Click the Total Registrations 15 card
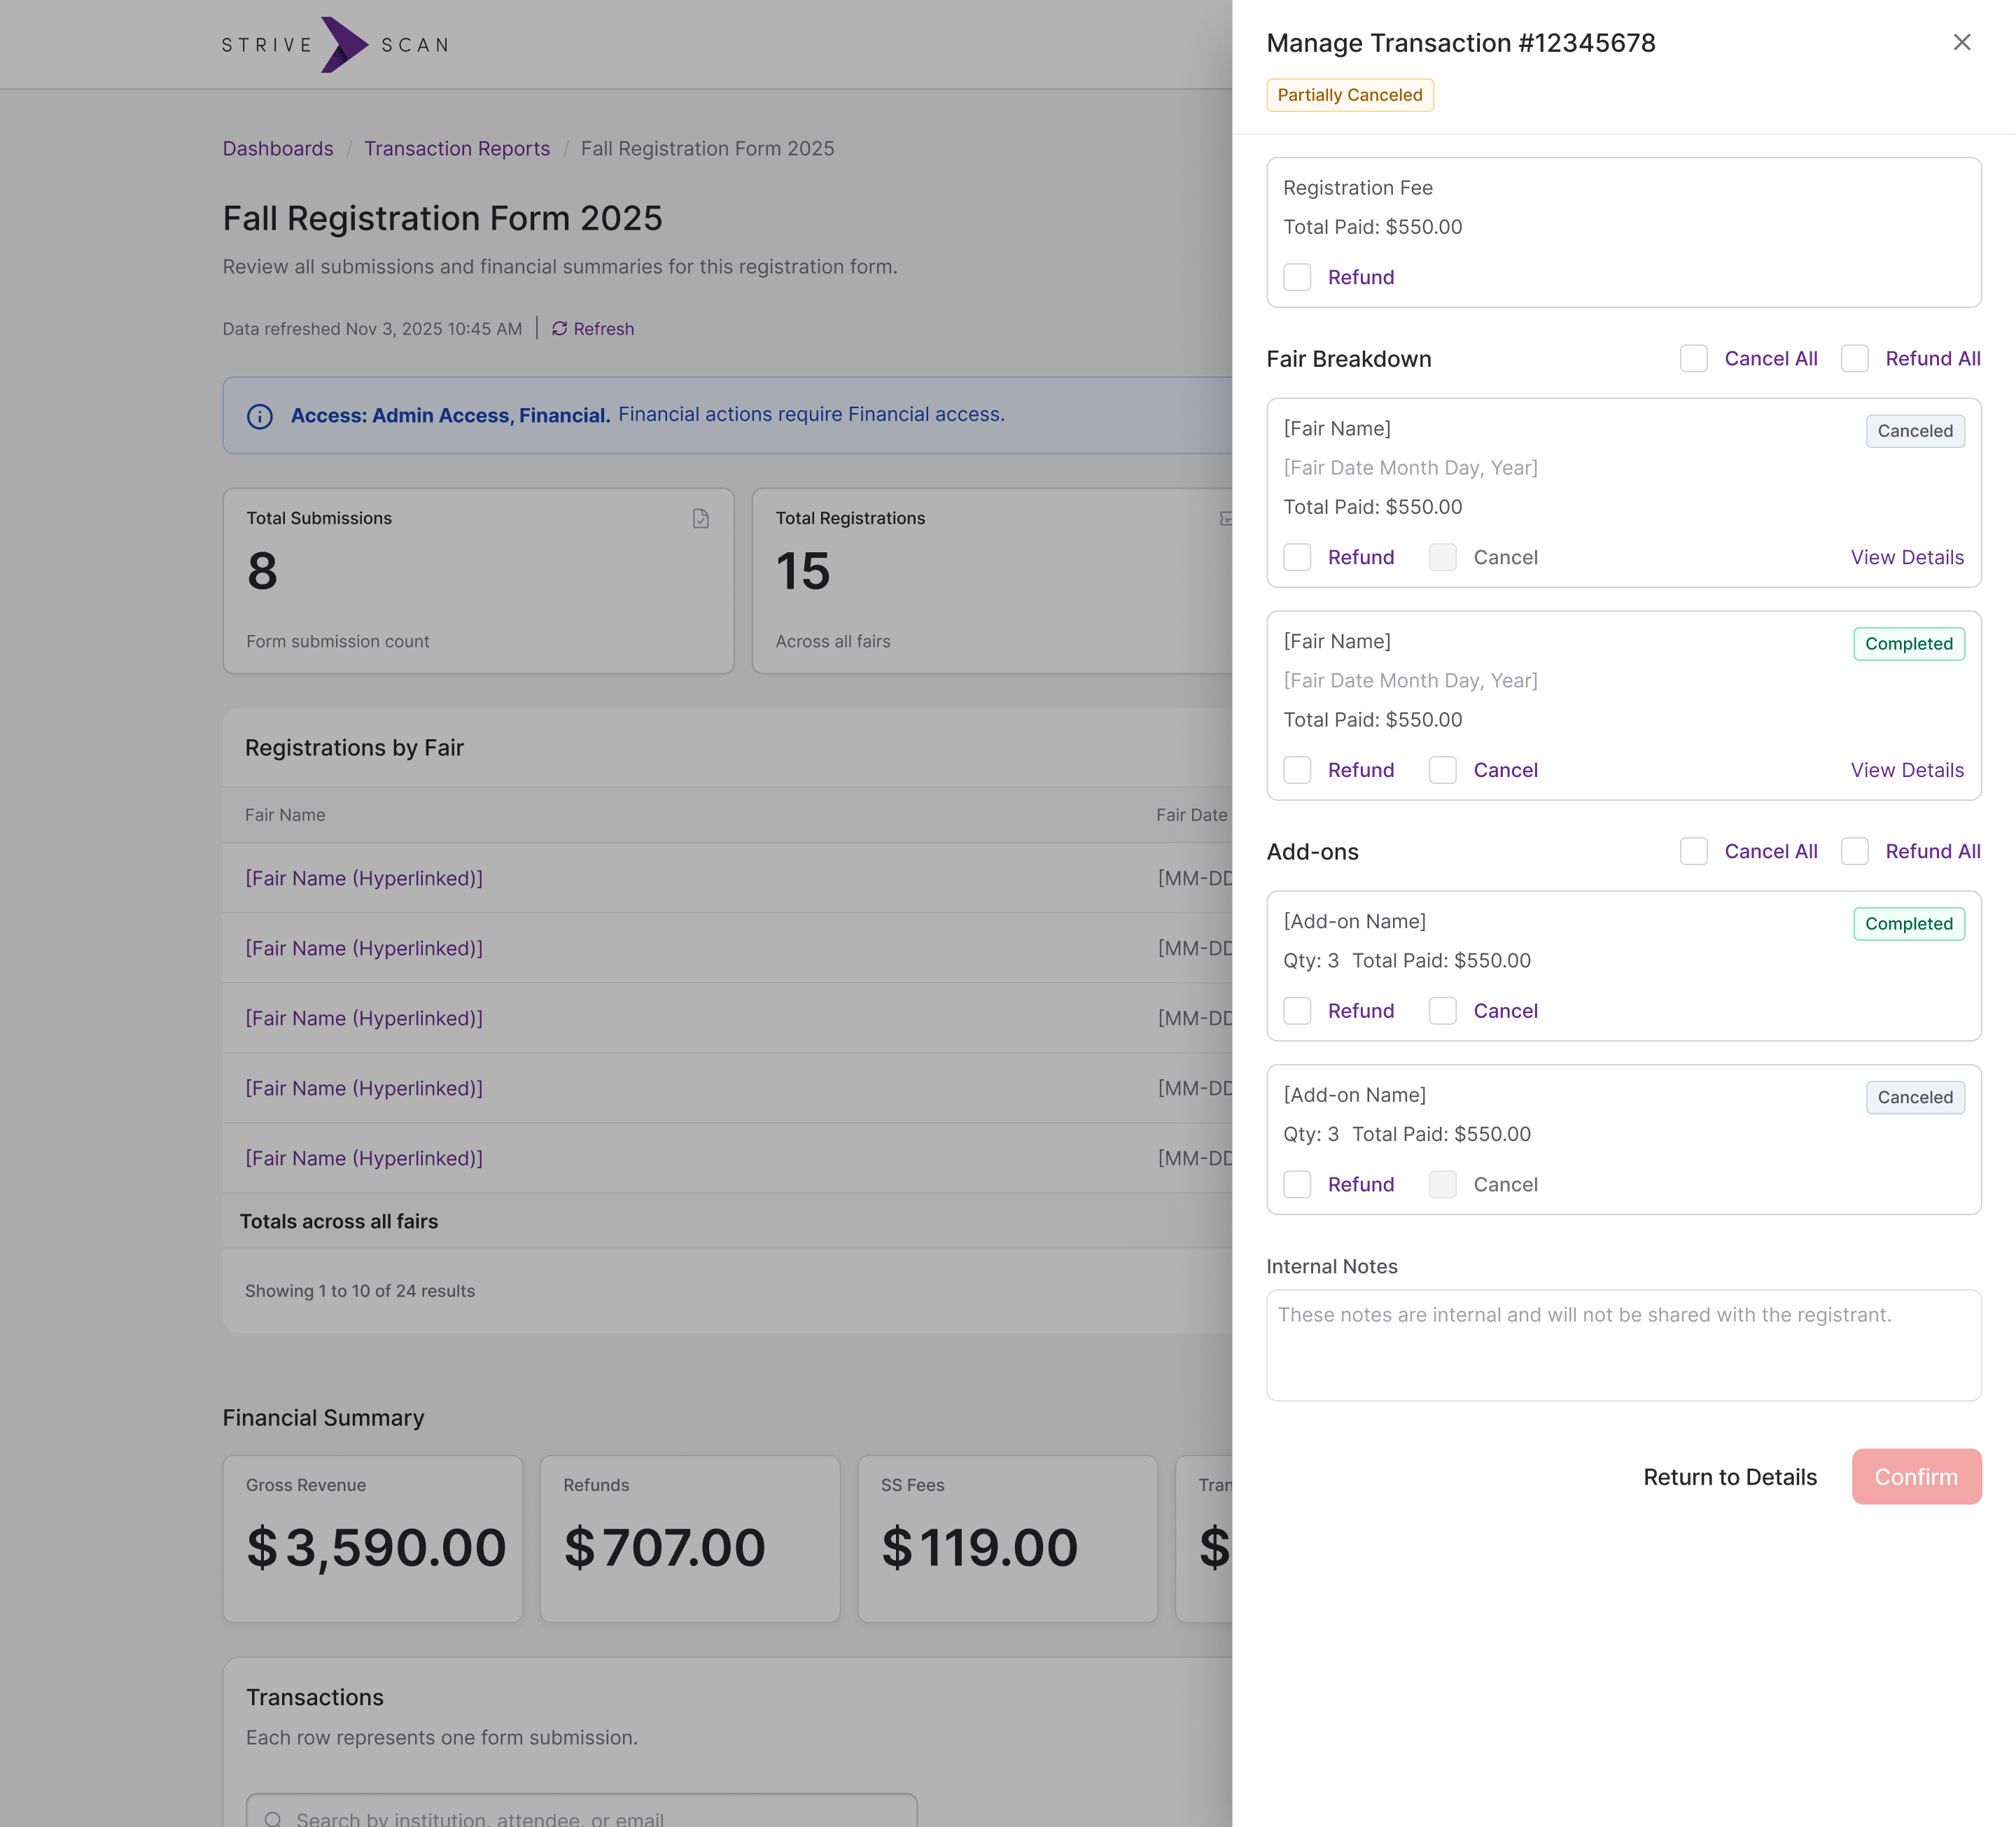 992,580
